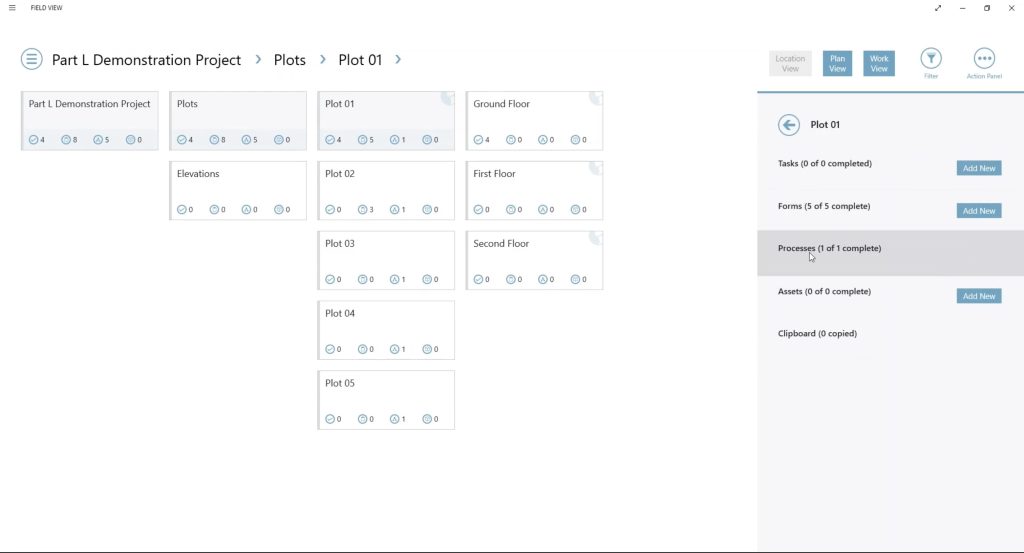Expand chevron after Plot 01 breadcrumb
1024x553 pixels.
[398, 60]
